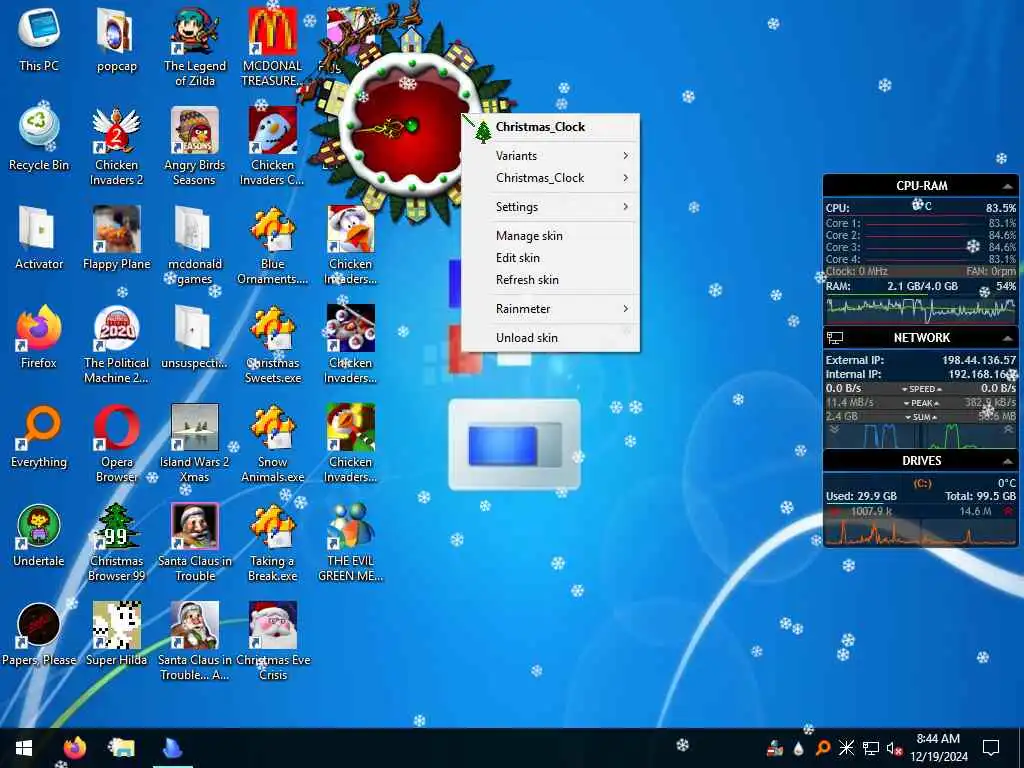Select the Firefox desktop shortcut
This screenshot has width=1024, height=768.
pyautogui.click(x=39, y=337)
